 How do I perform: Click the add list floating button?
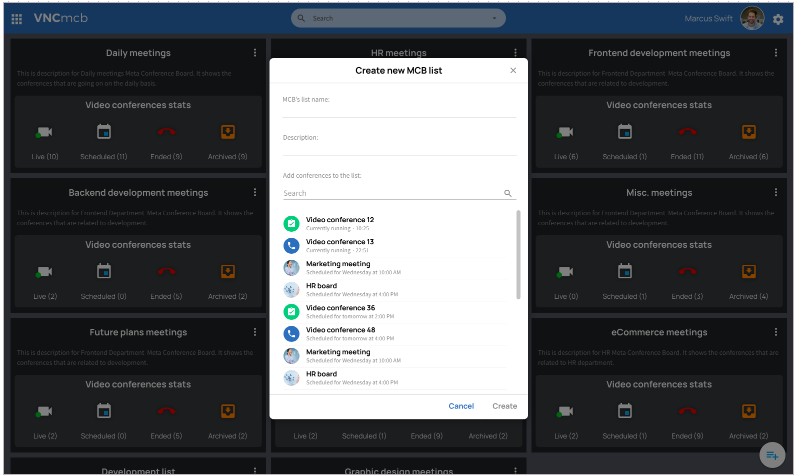coord(772,455)
